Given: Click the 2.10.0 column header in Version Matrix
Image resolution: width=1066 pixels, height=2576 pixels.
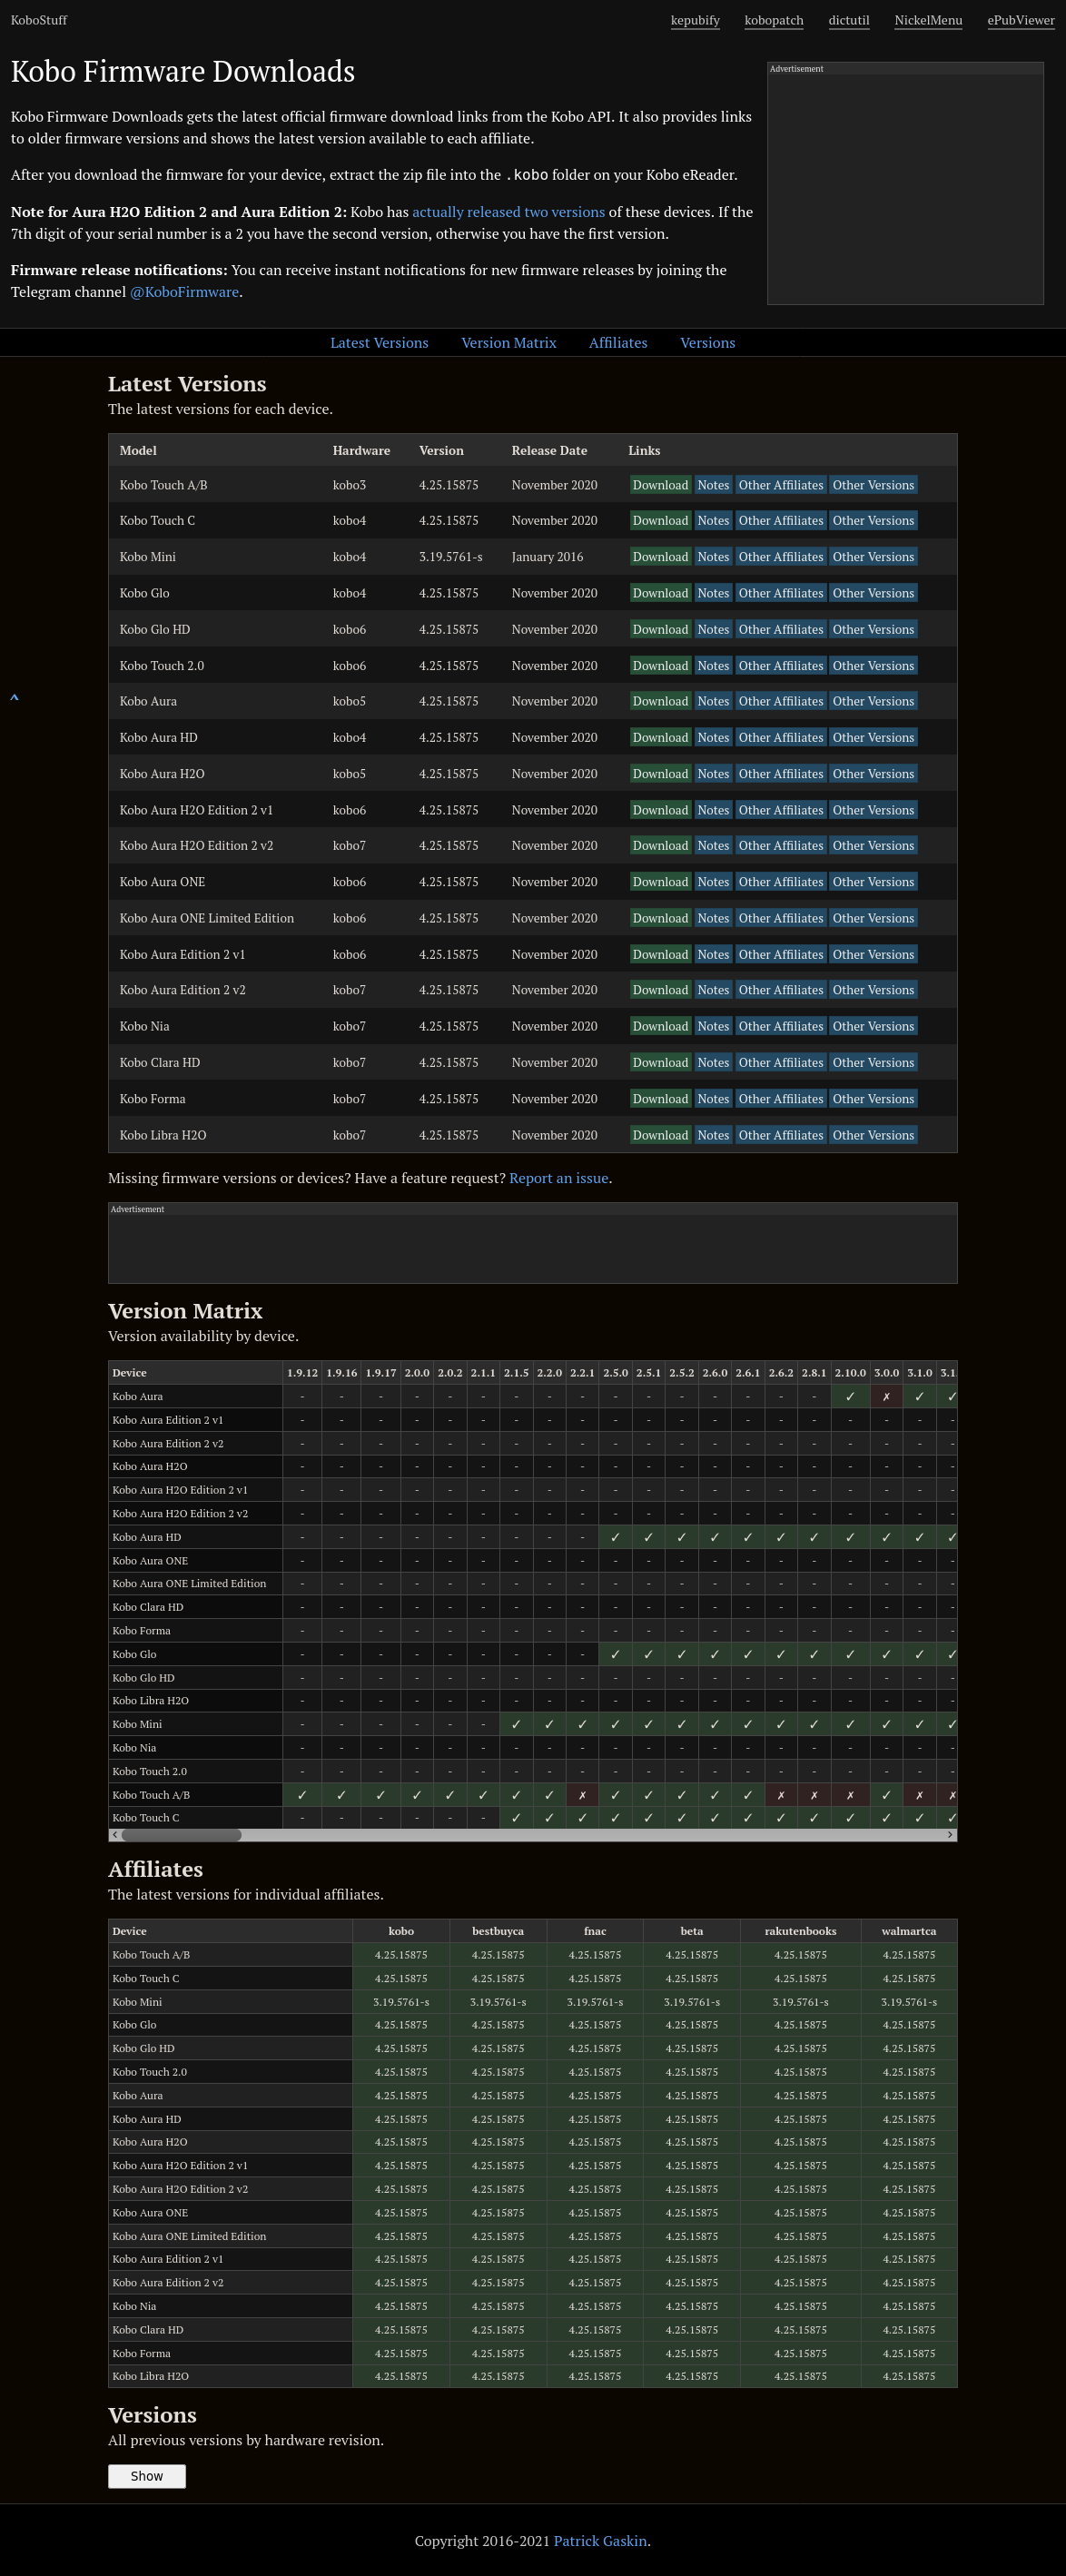Looking at the screenshot, I should pyautogui.click(x=850, y=1373).
